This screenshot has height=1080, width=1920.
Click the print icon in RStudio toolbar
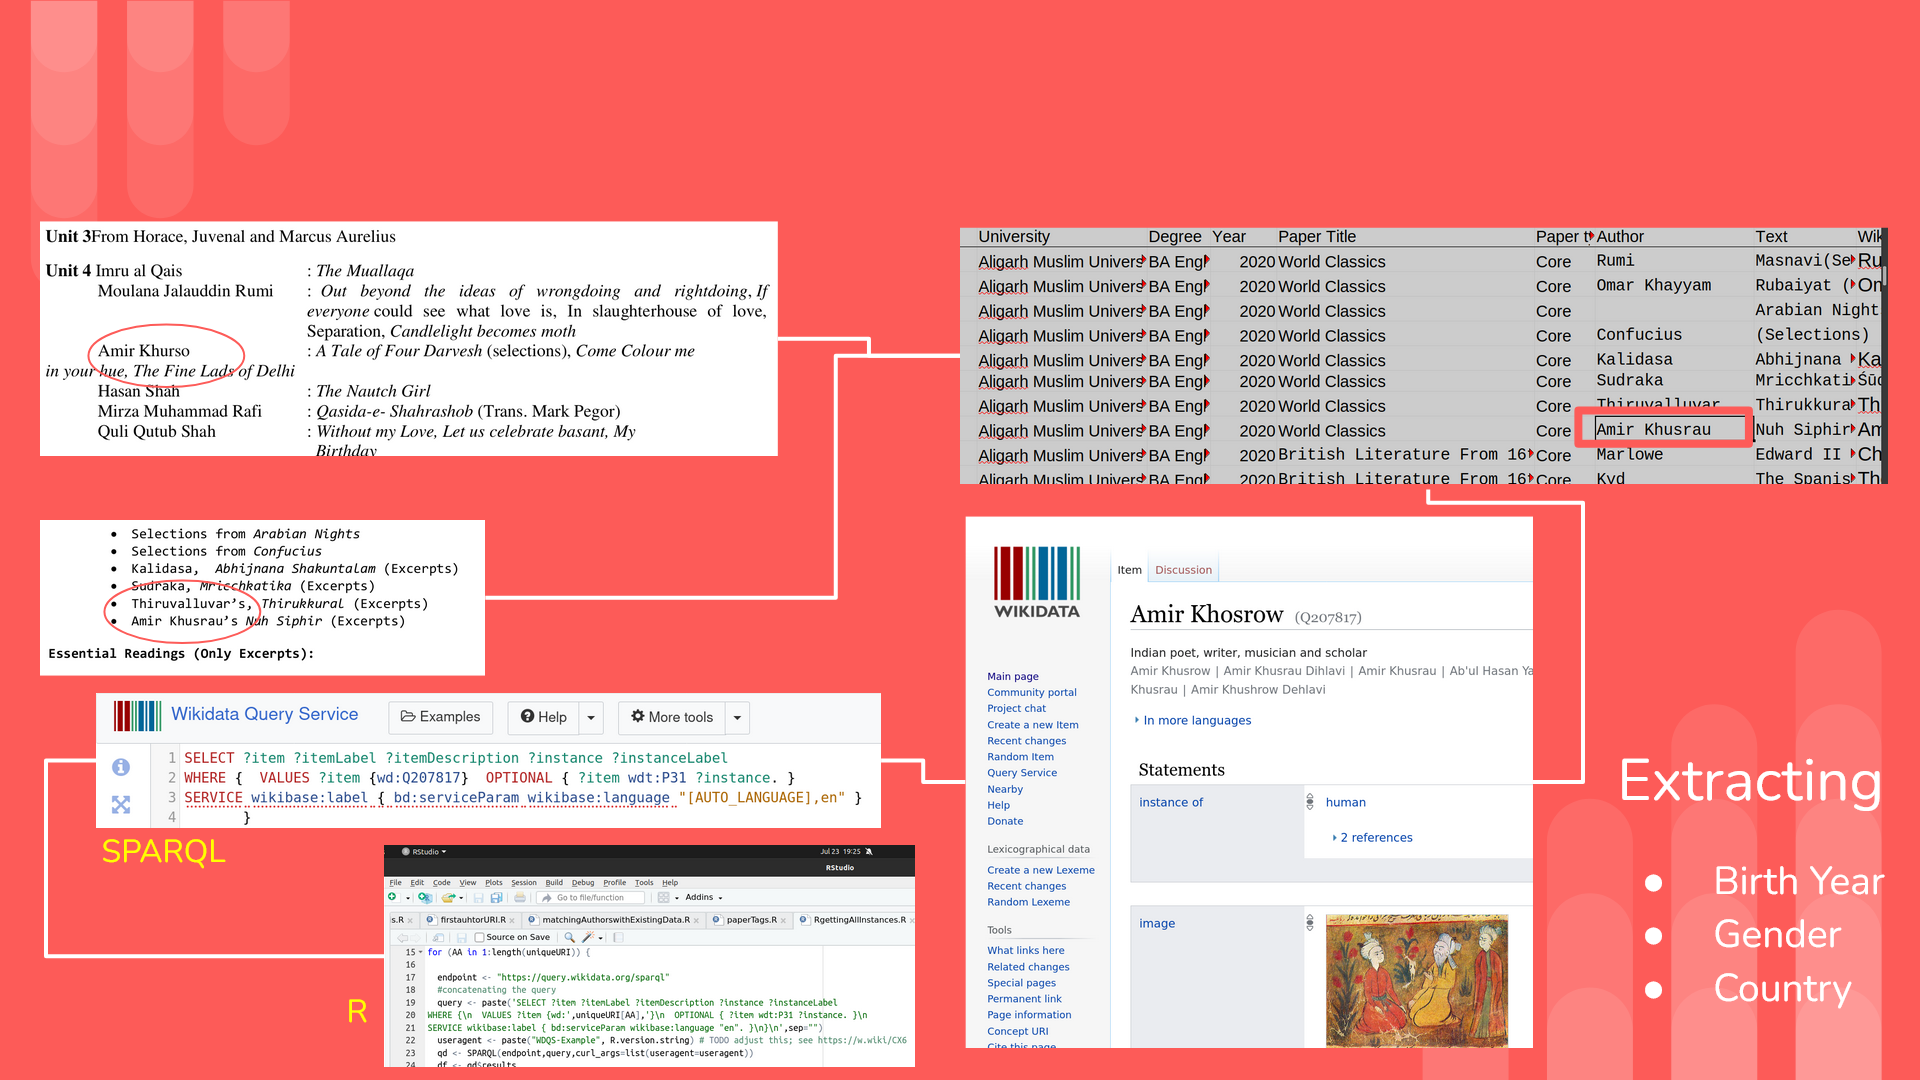[520, 897]
